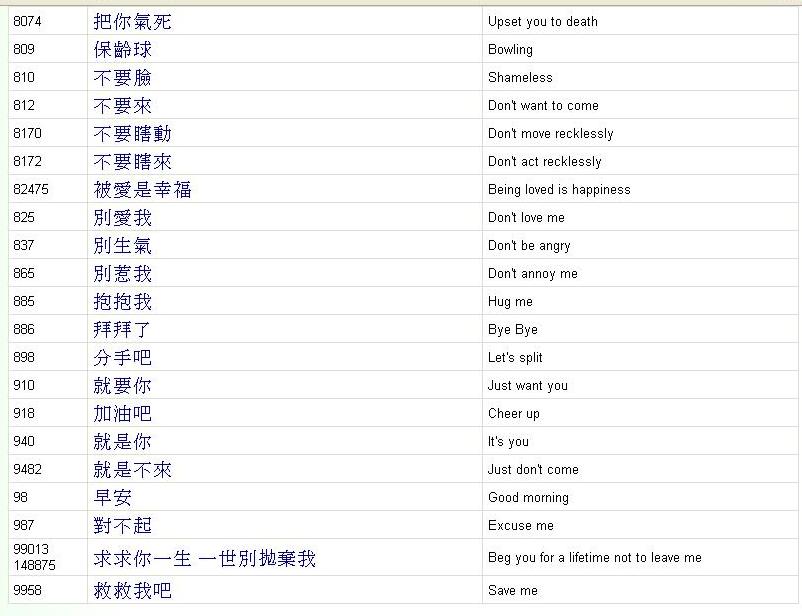Select the text 'Bye Bye'

click(513, 329)
